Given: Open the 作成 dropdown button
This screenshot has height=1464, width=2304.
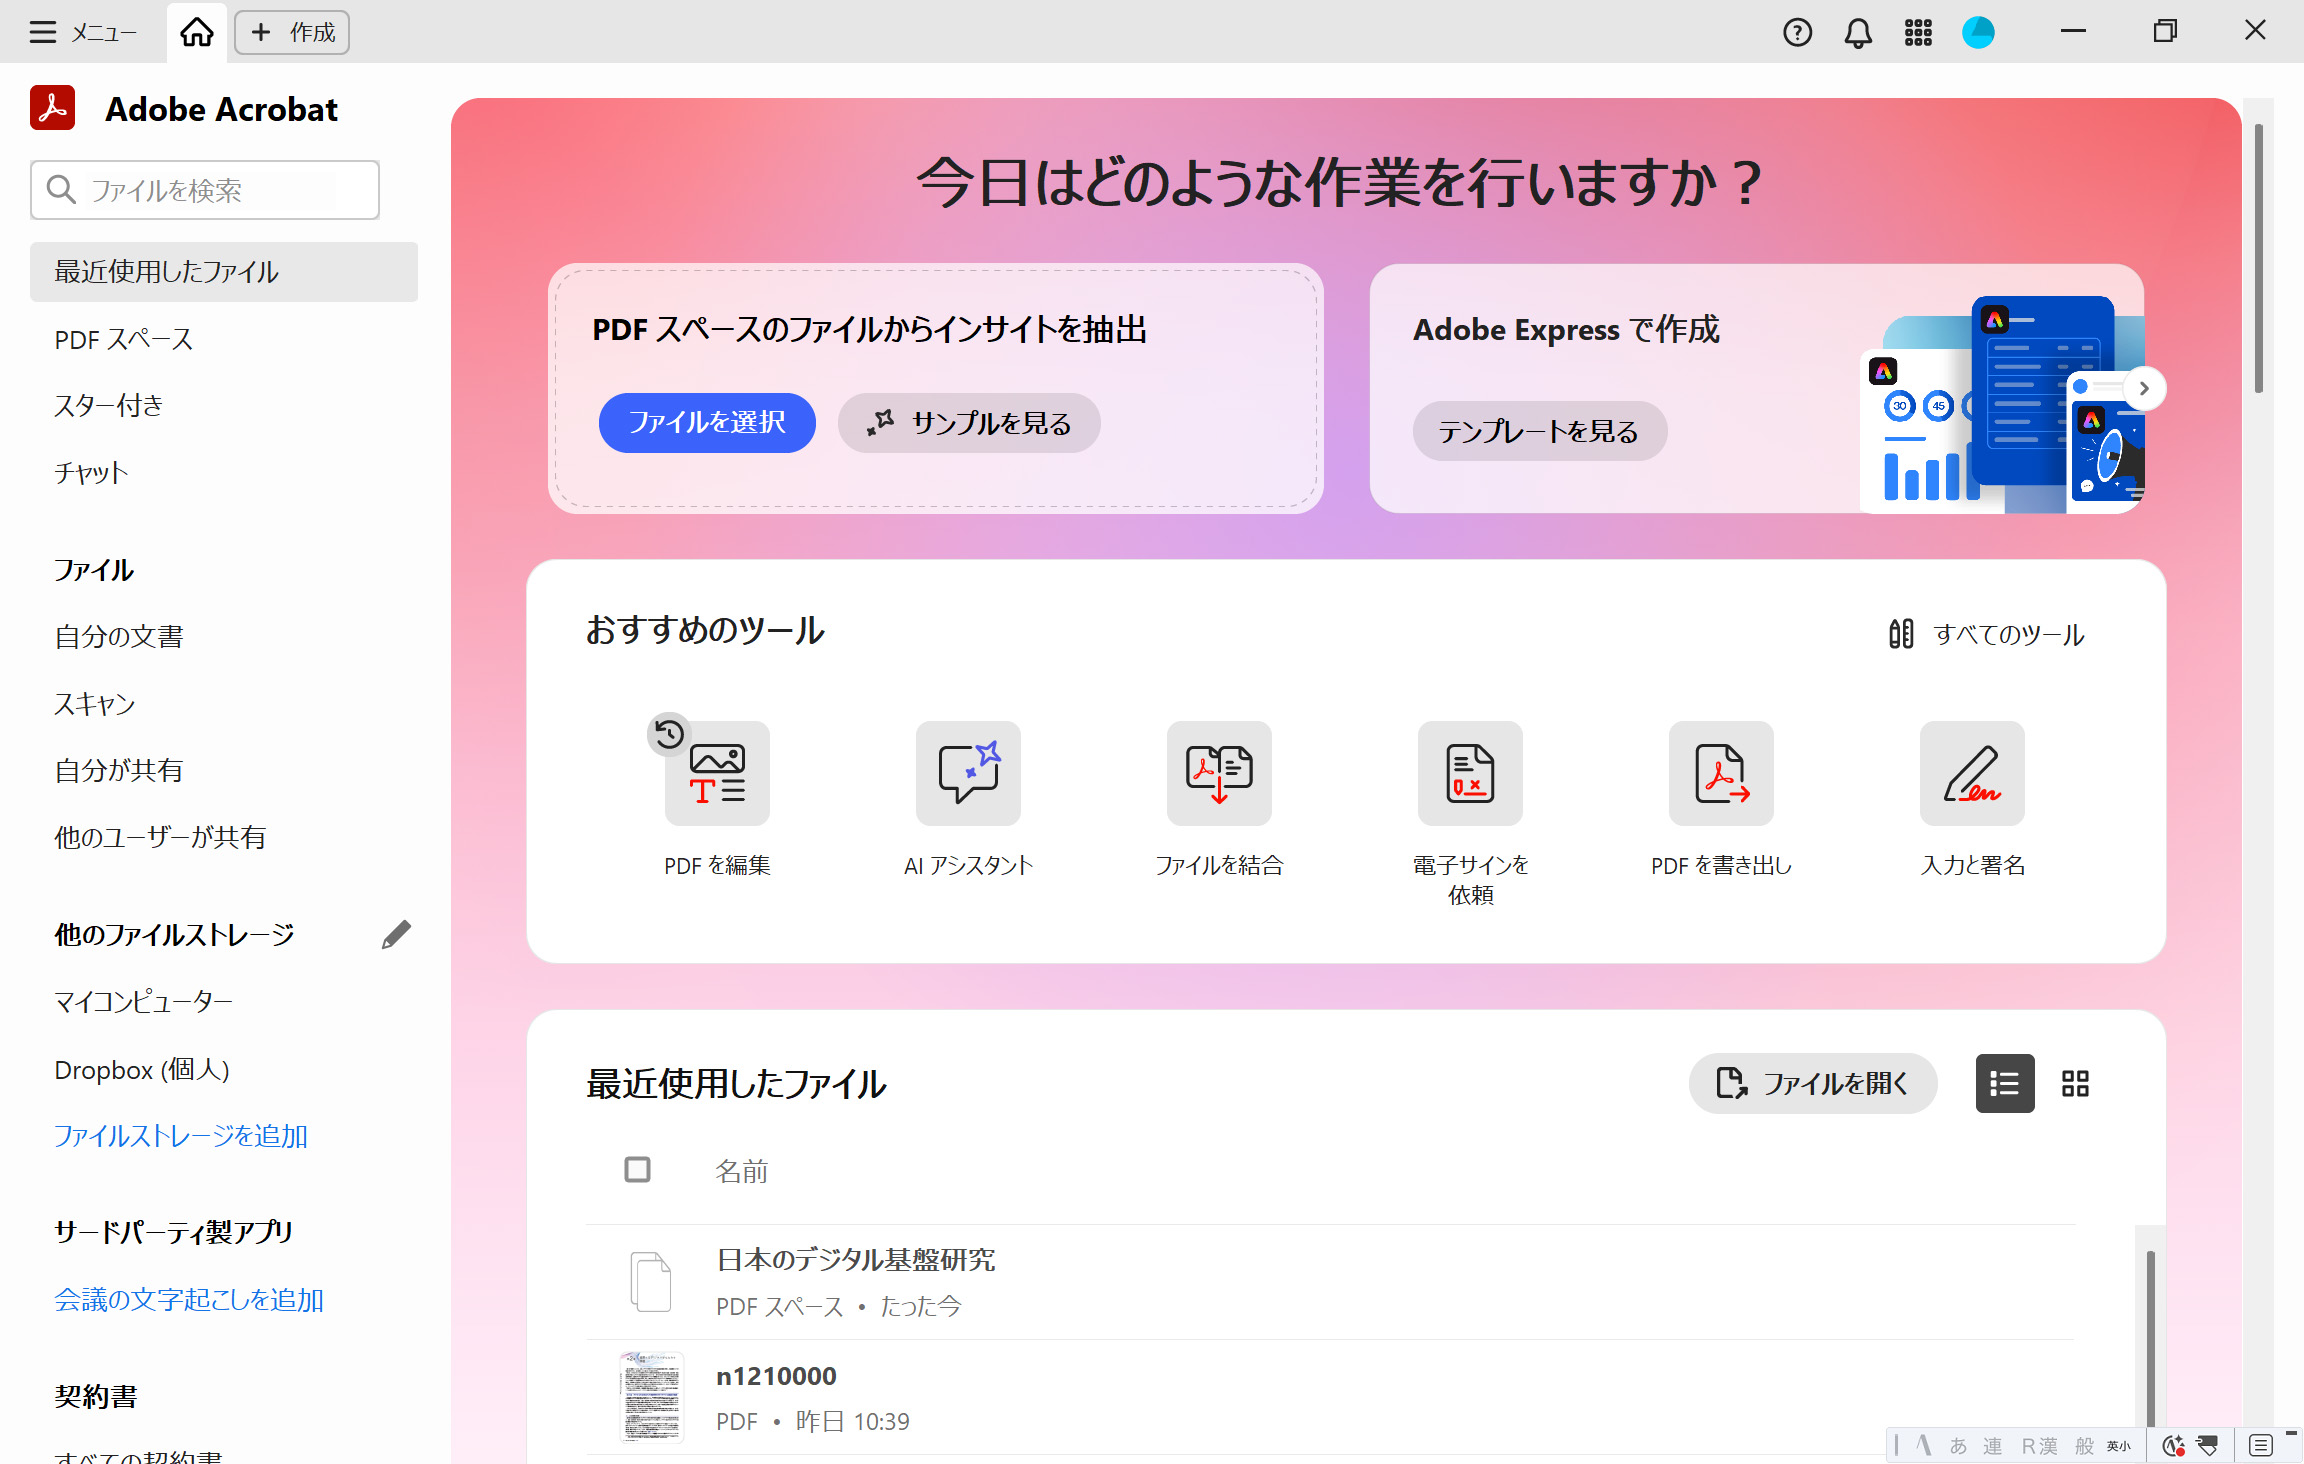Looking at the screenshot, I should pos(292,33).
